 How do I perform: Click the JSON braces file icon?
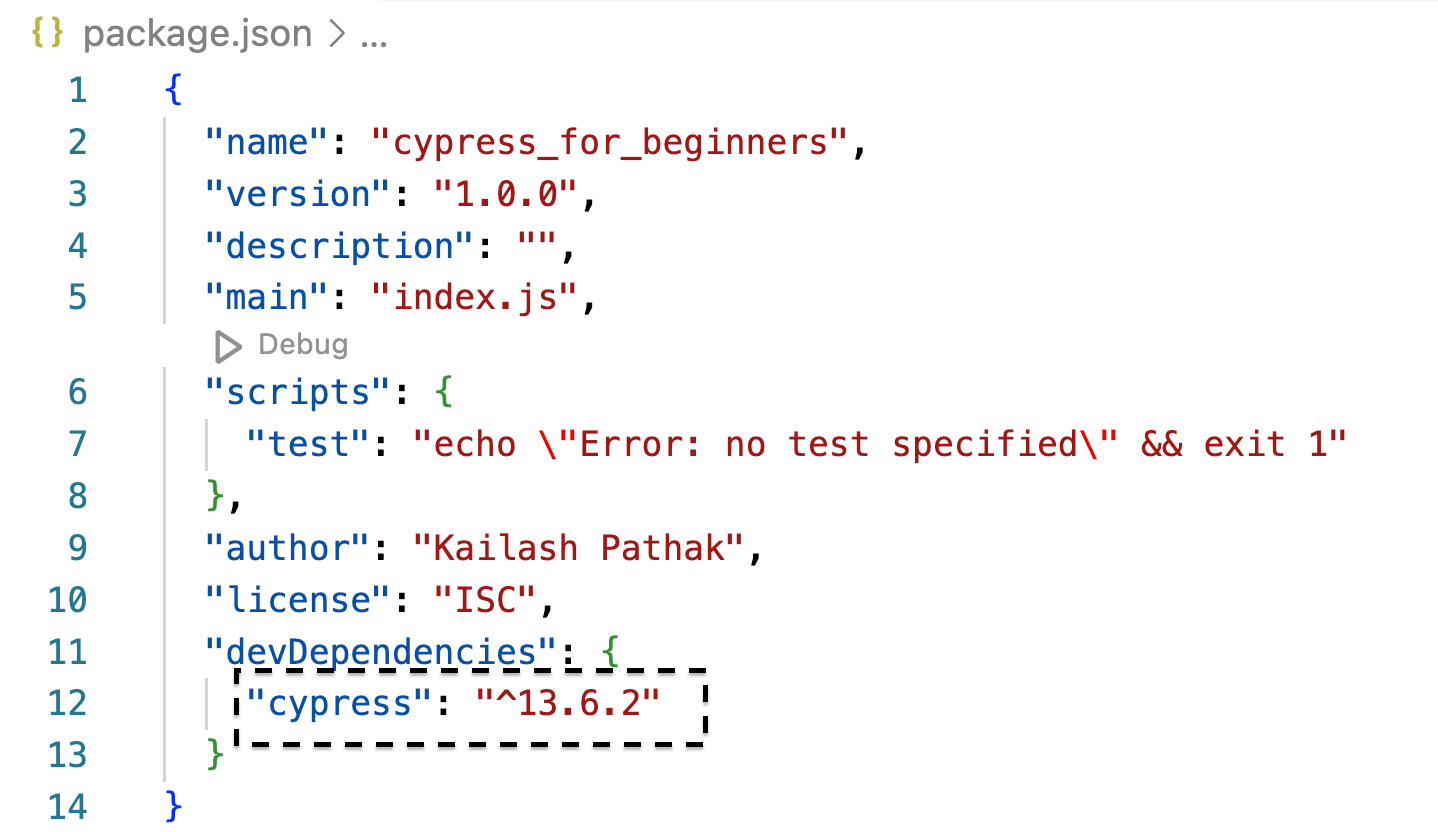(x=47, y=35)
